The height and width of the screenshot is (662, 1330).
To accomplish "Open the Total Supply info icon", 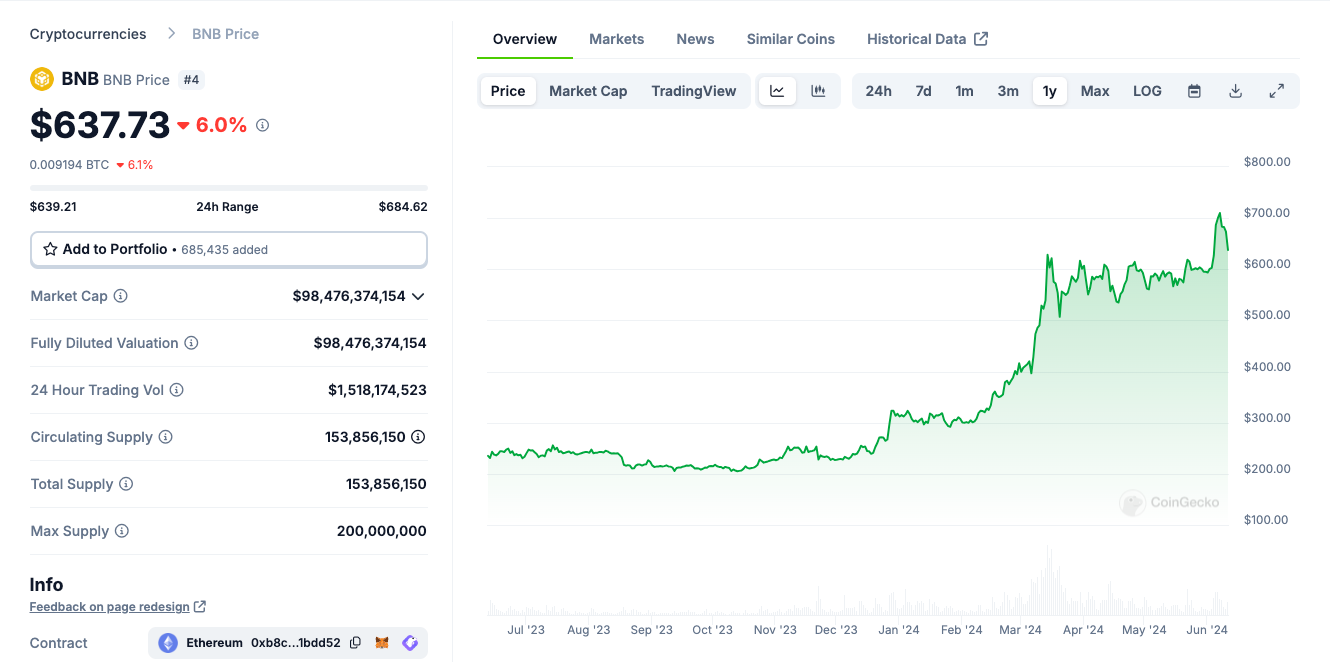I will click(x=126, y=484).
